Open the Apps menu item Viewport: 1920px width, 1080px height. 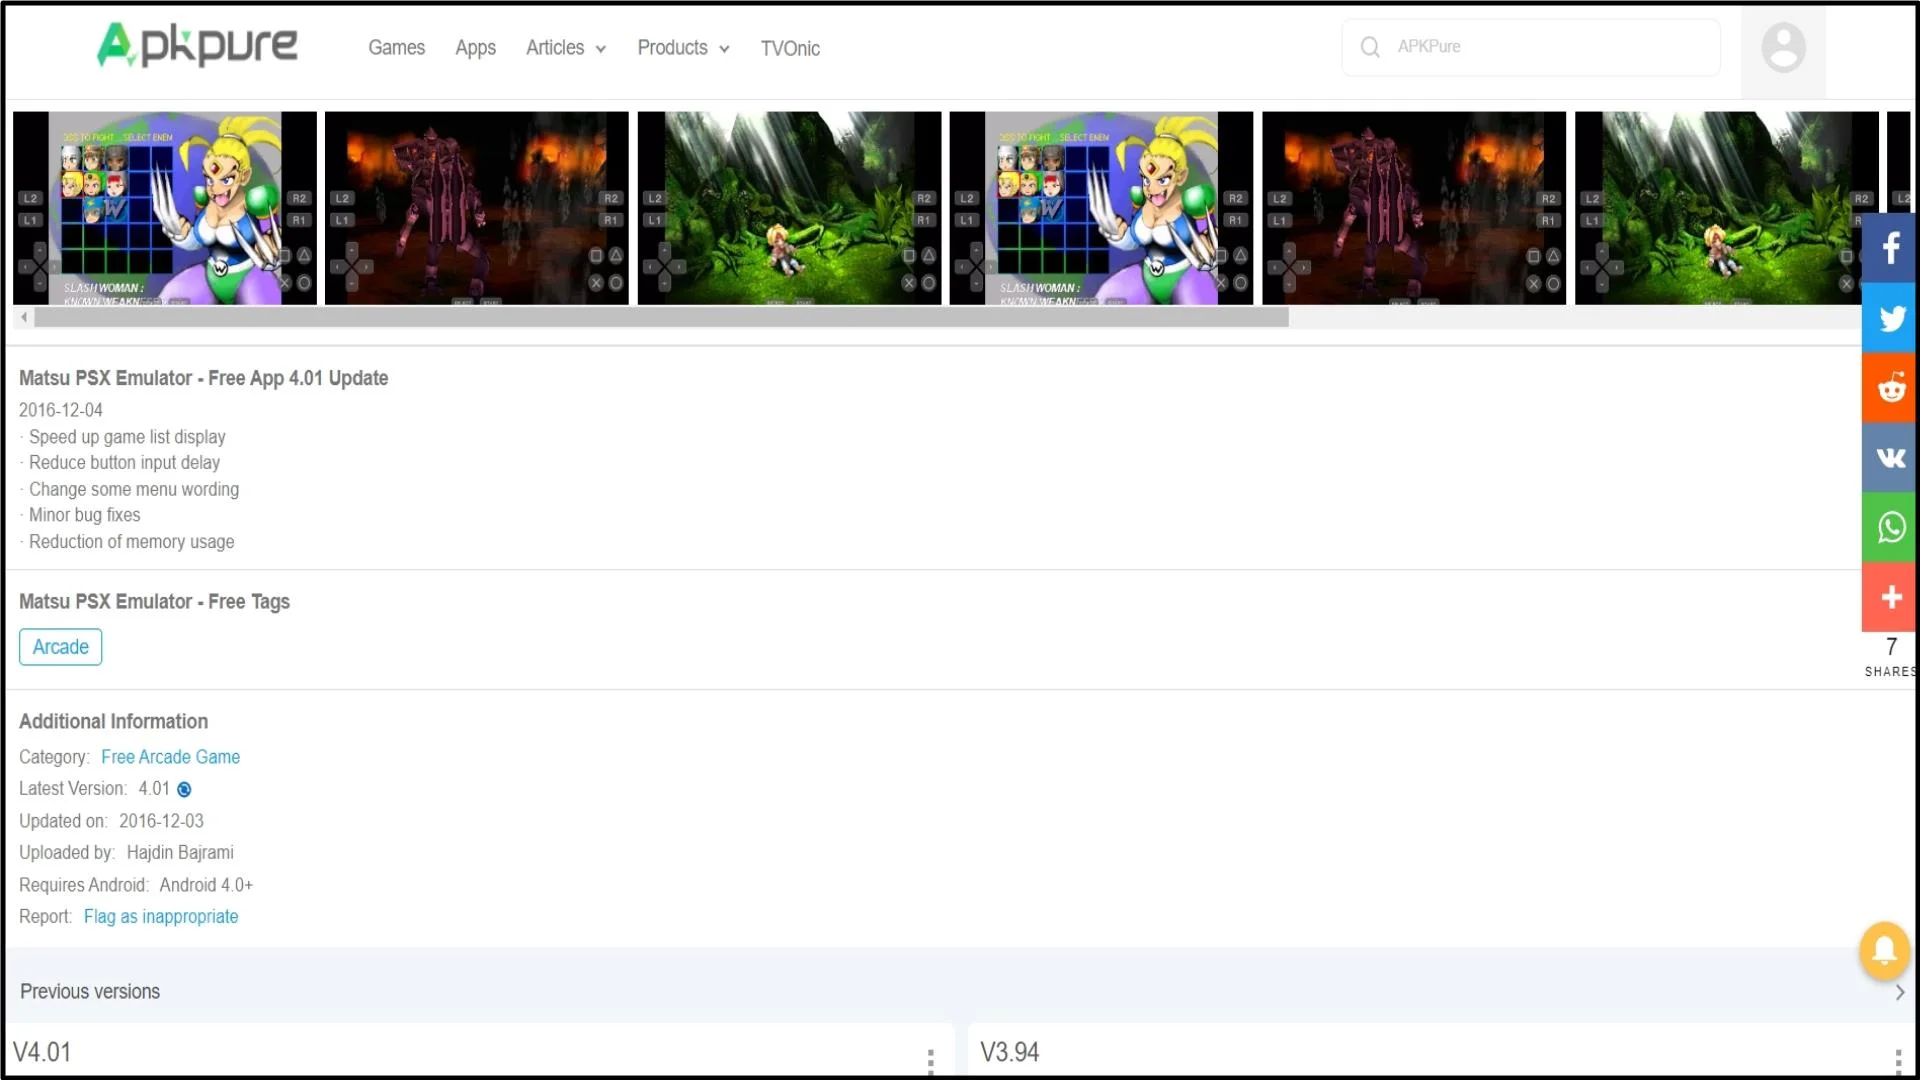pos(475,47)
